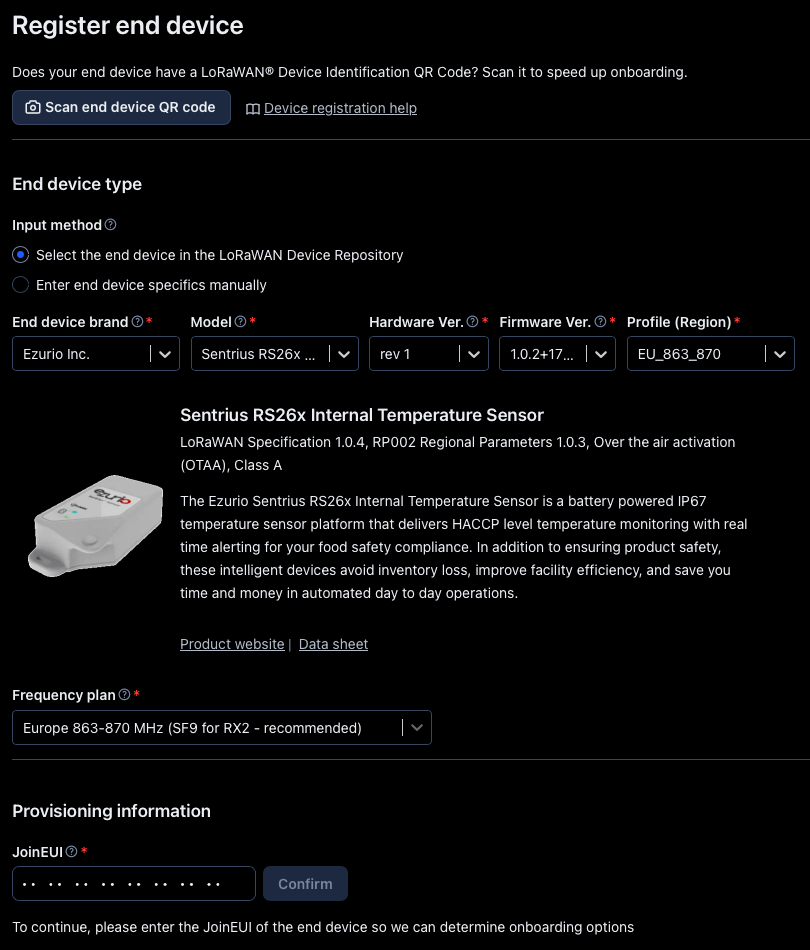Click help icon next to Input method
Screen dimensions: 810x950
[x=111, y=225]
